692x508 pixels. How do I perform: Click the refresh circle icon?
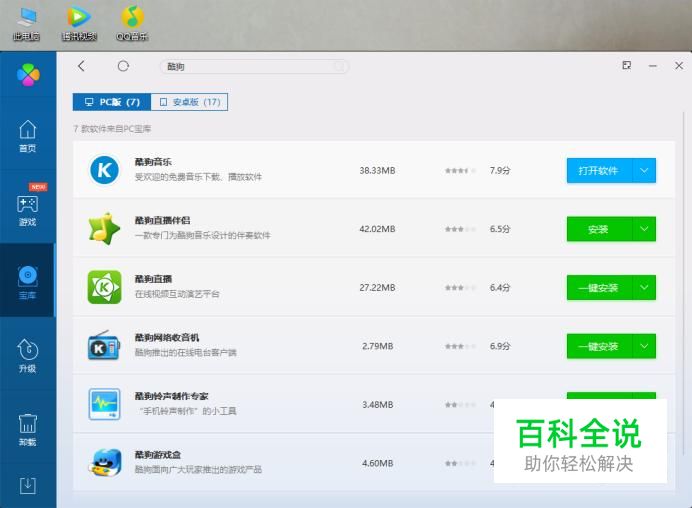(x=123, y=66)
